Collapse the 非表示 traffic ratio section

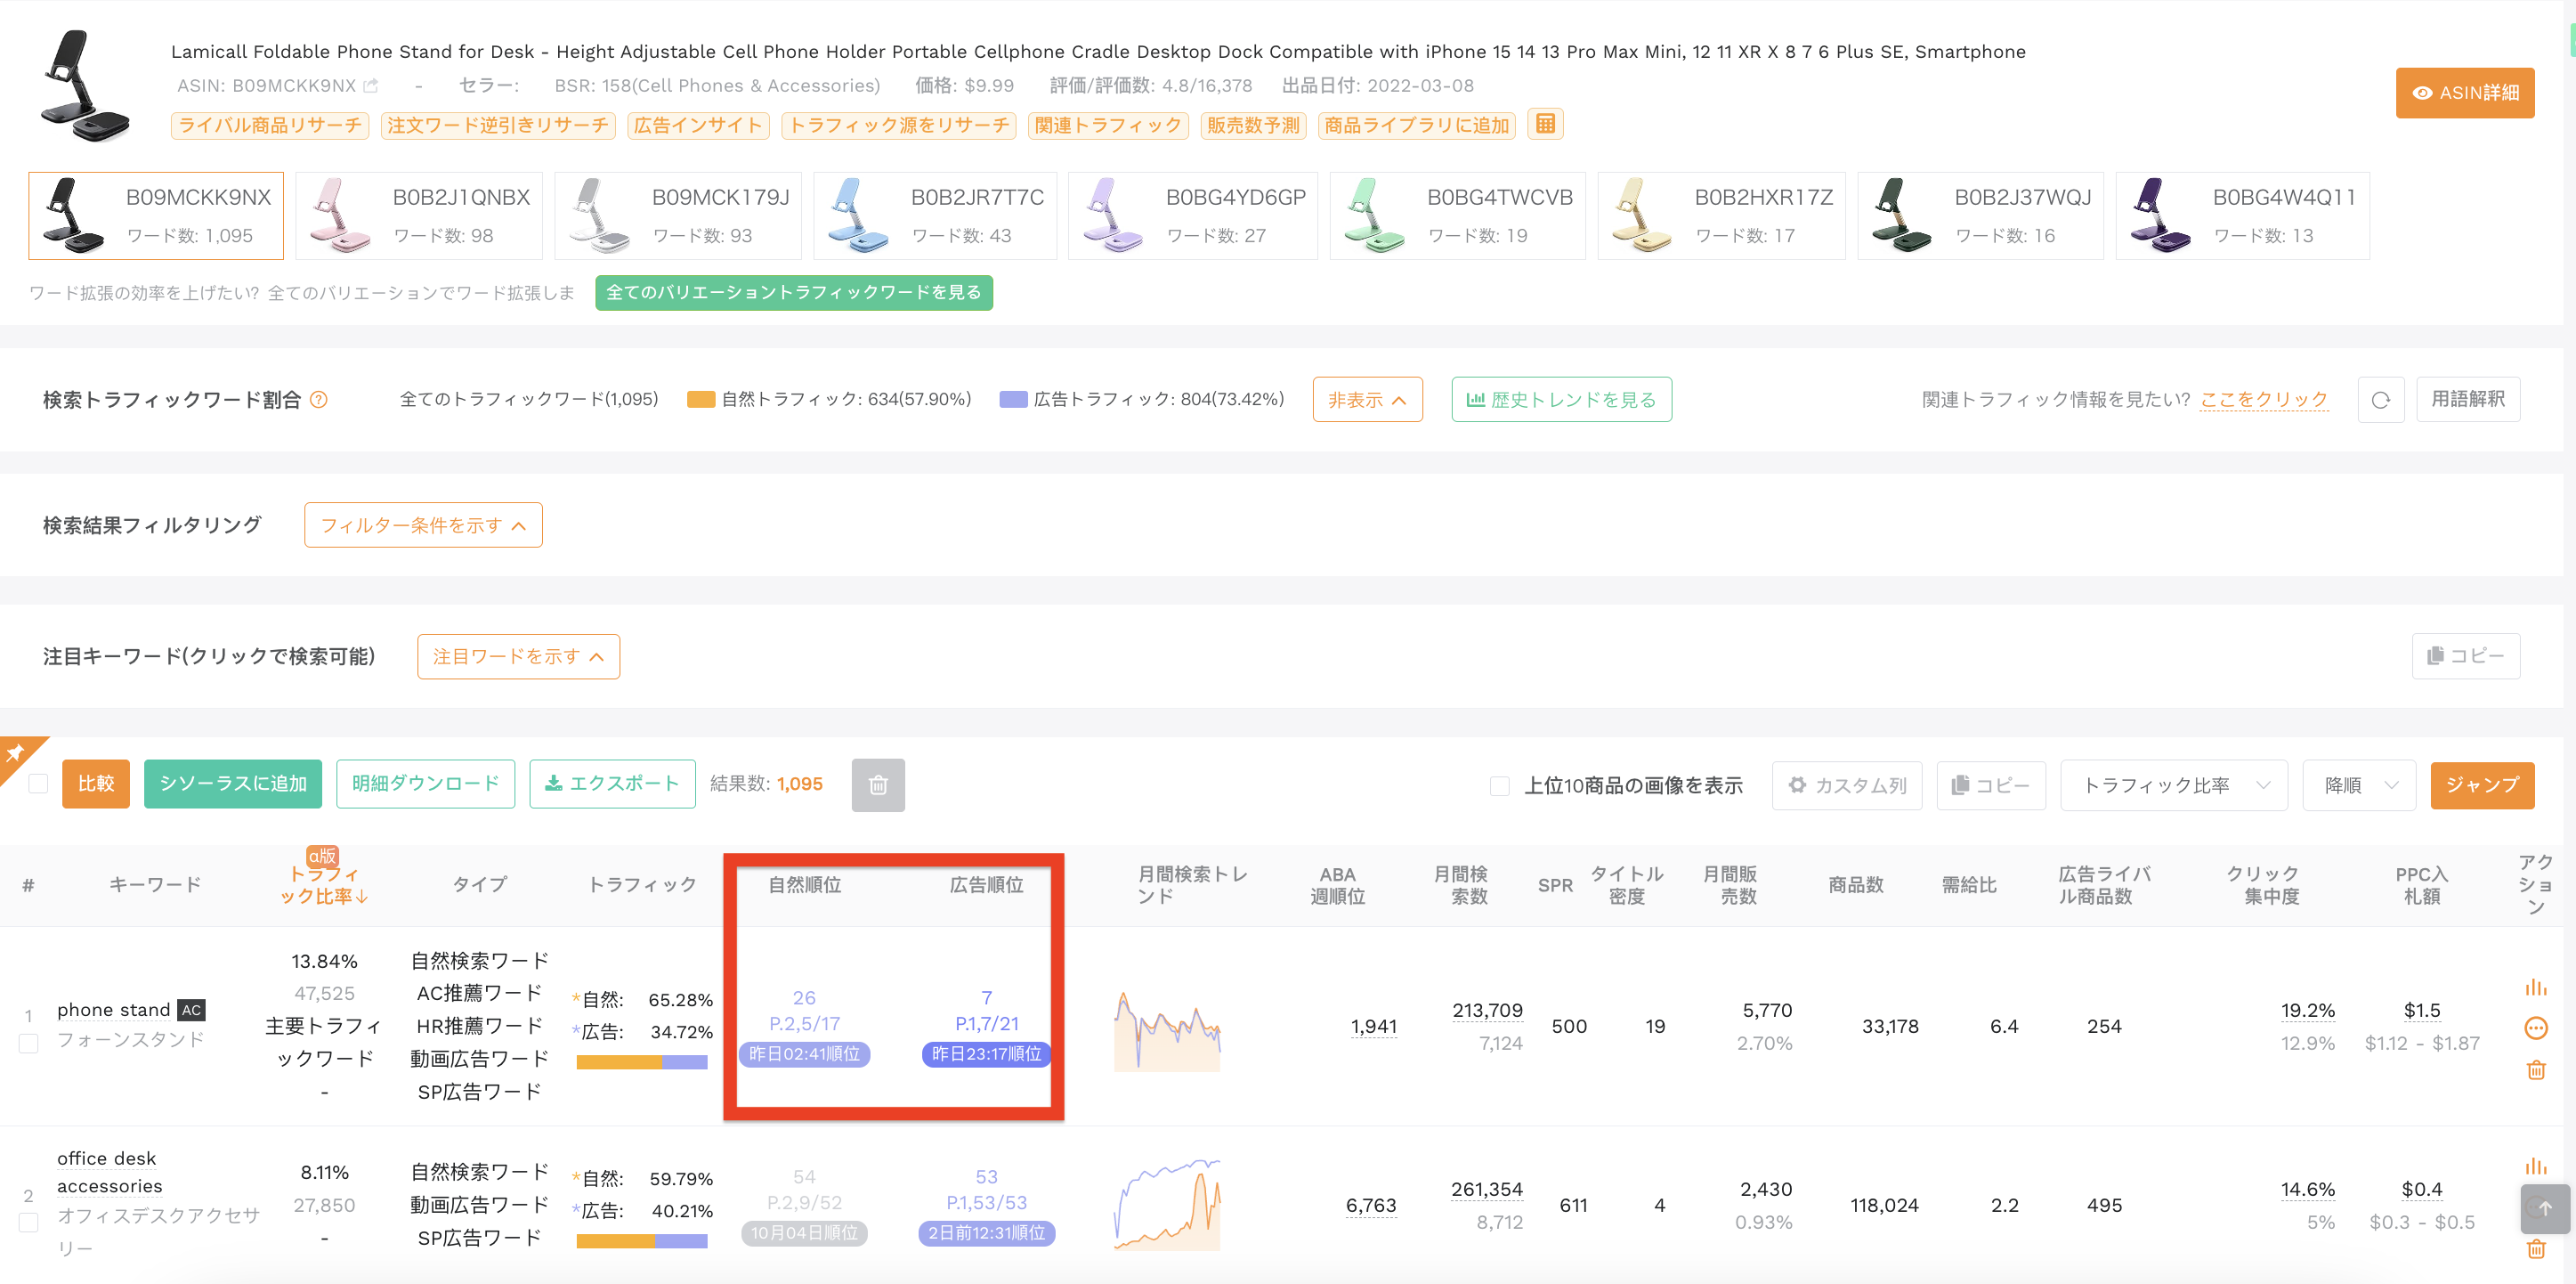1367,400
